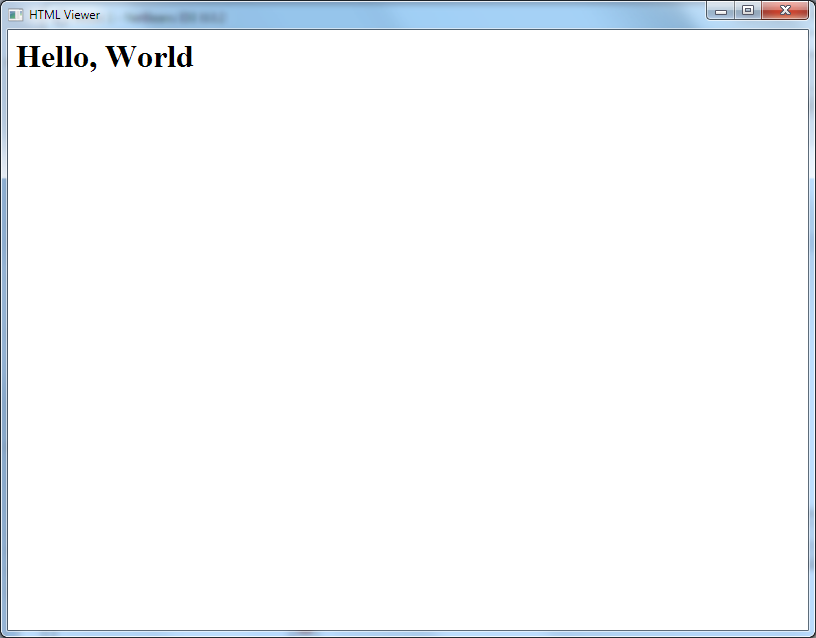This screenshot has width=816, height=638.
Task: Click the "HTML Viewer" title bar label
Action: (63, 15)
